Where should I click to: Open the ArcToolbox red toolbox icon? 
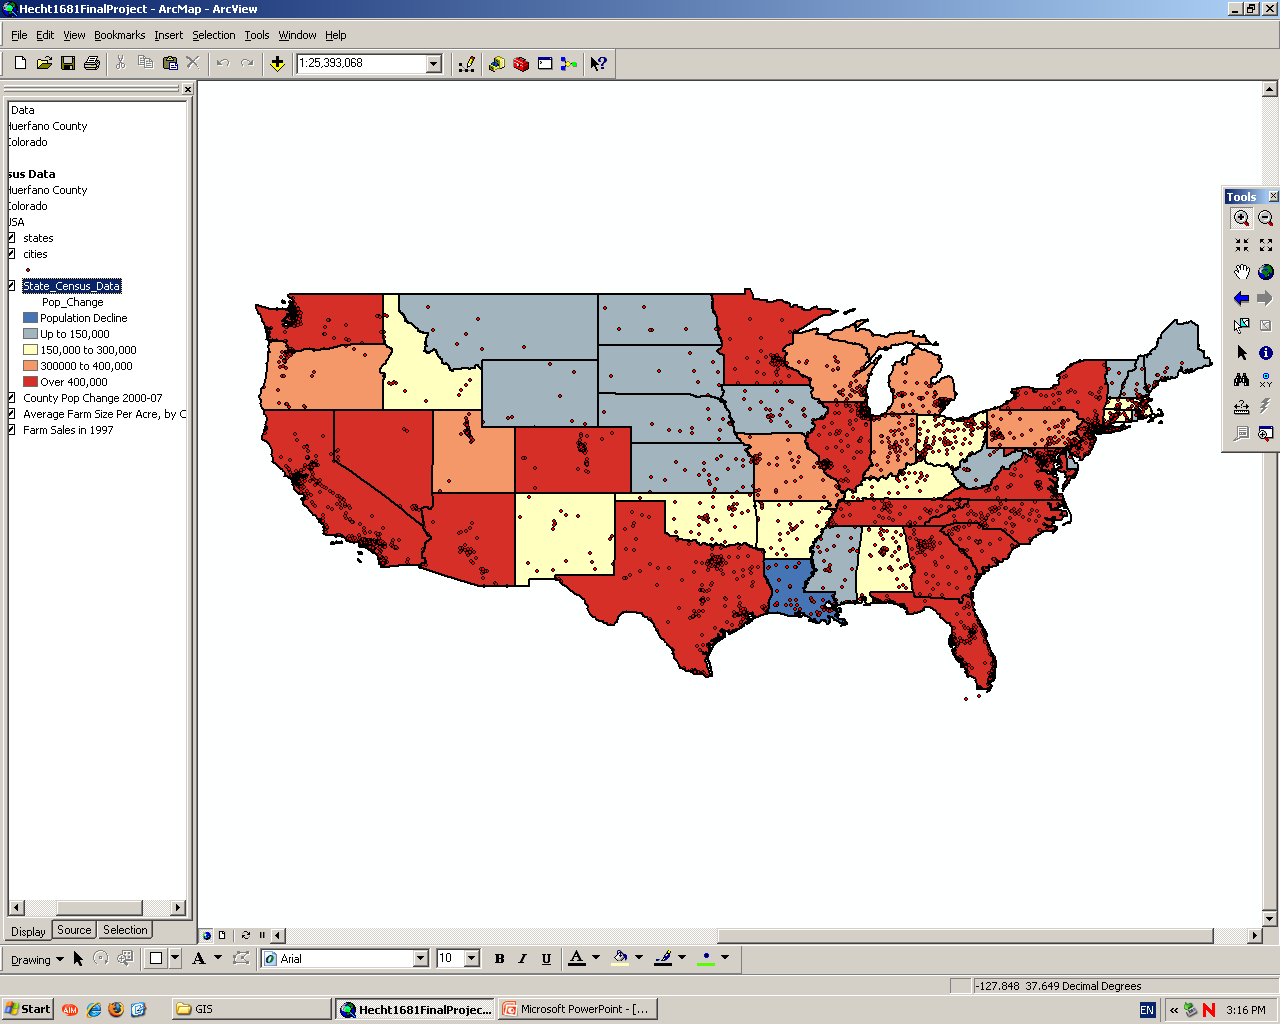[x=521, y=63]
